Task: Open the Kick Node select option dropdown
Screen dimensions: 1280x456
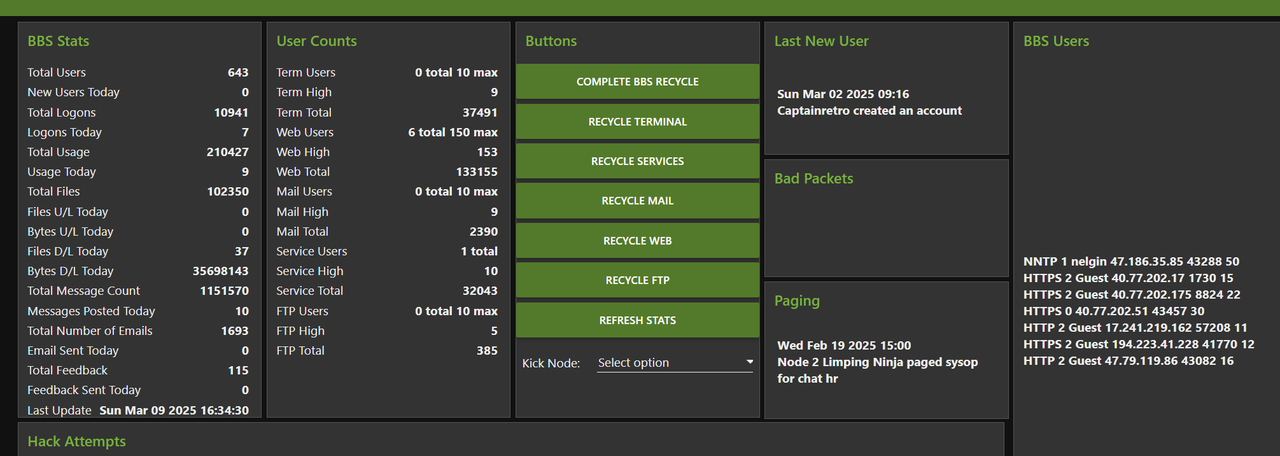Action: click(x=675, y=362)
